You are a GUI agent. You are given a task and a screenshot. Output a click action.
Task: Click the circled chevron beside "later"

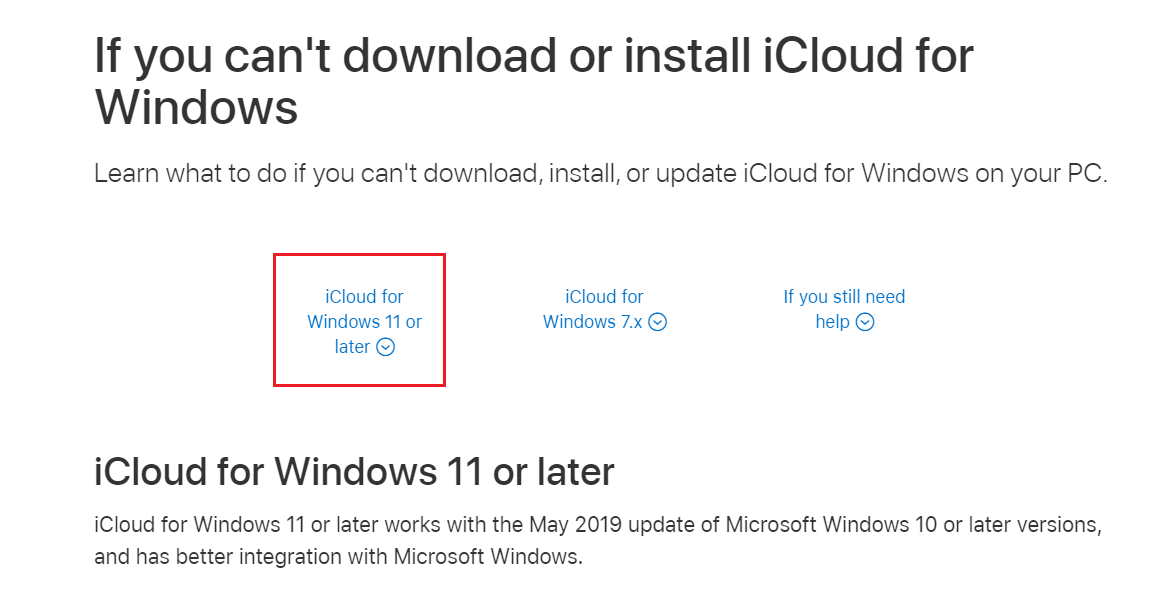tap(386, 347)
